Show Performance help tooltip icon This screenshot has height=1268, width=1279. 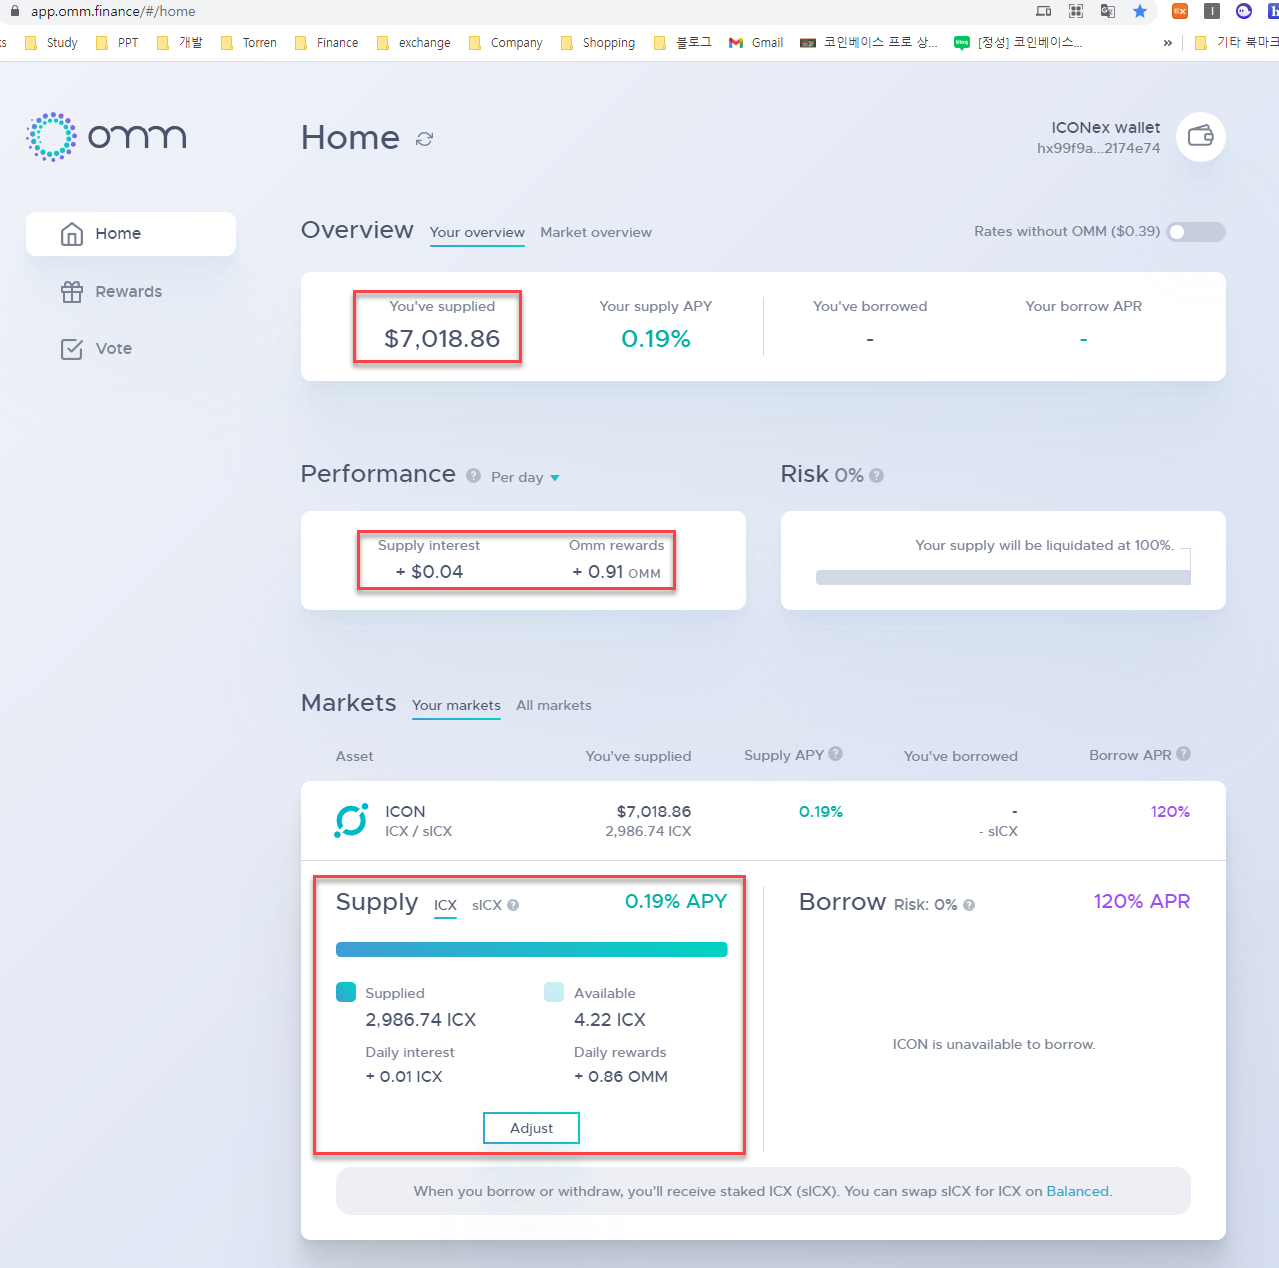tap(474, 476)
